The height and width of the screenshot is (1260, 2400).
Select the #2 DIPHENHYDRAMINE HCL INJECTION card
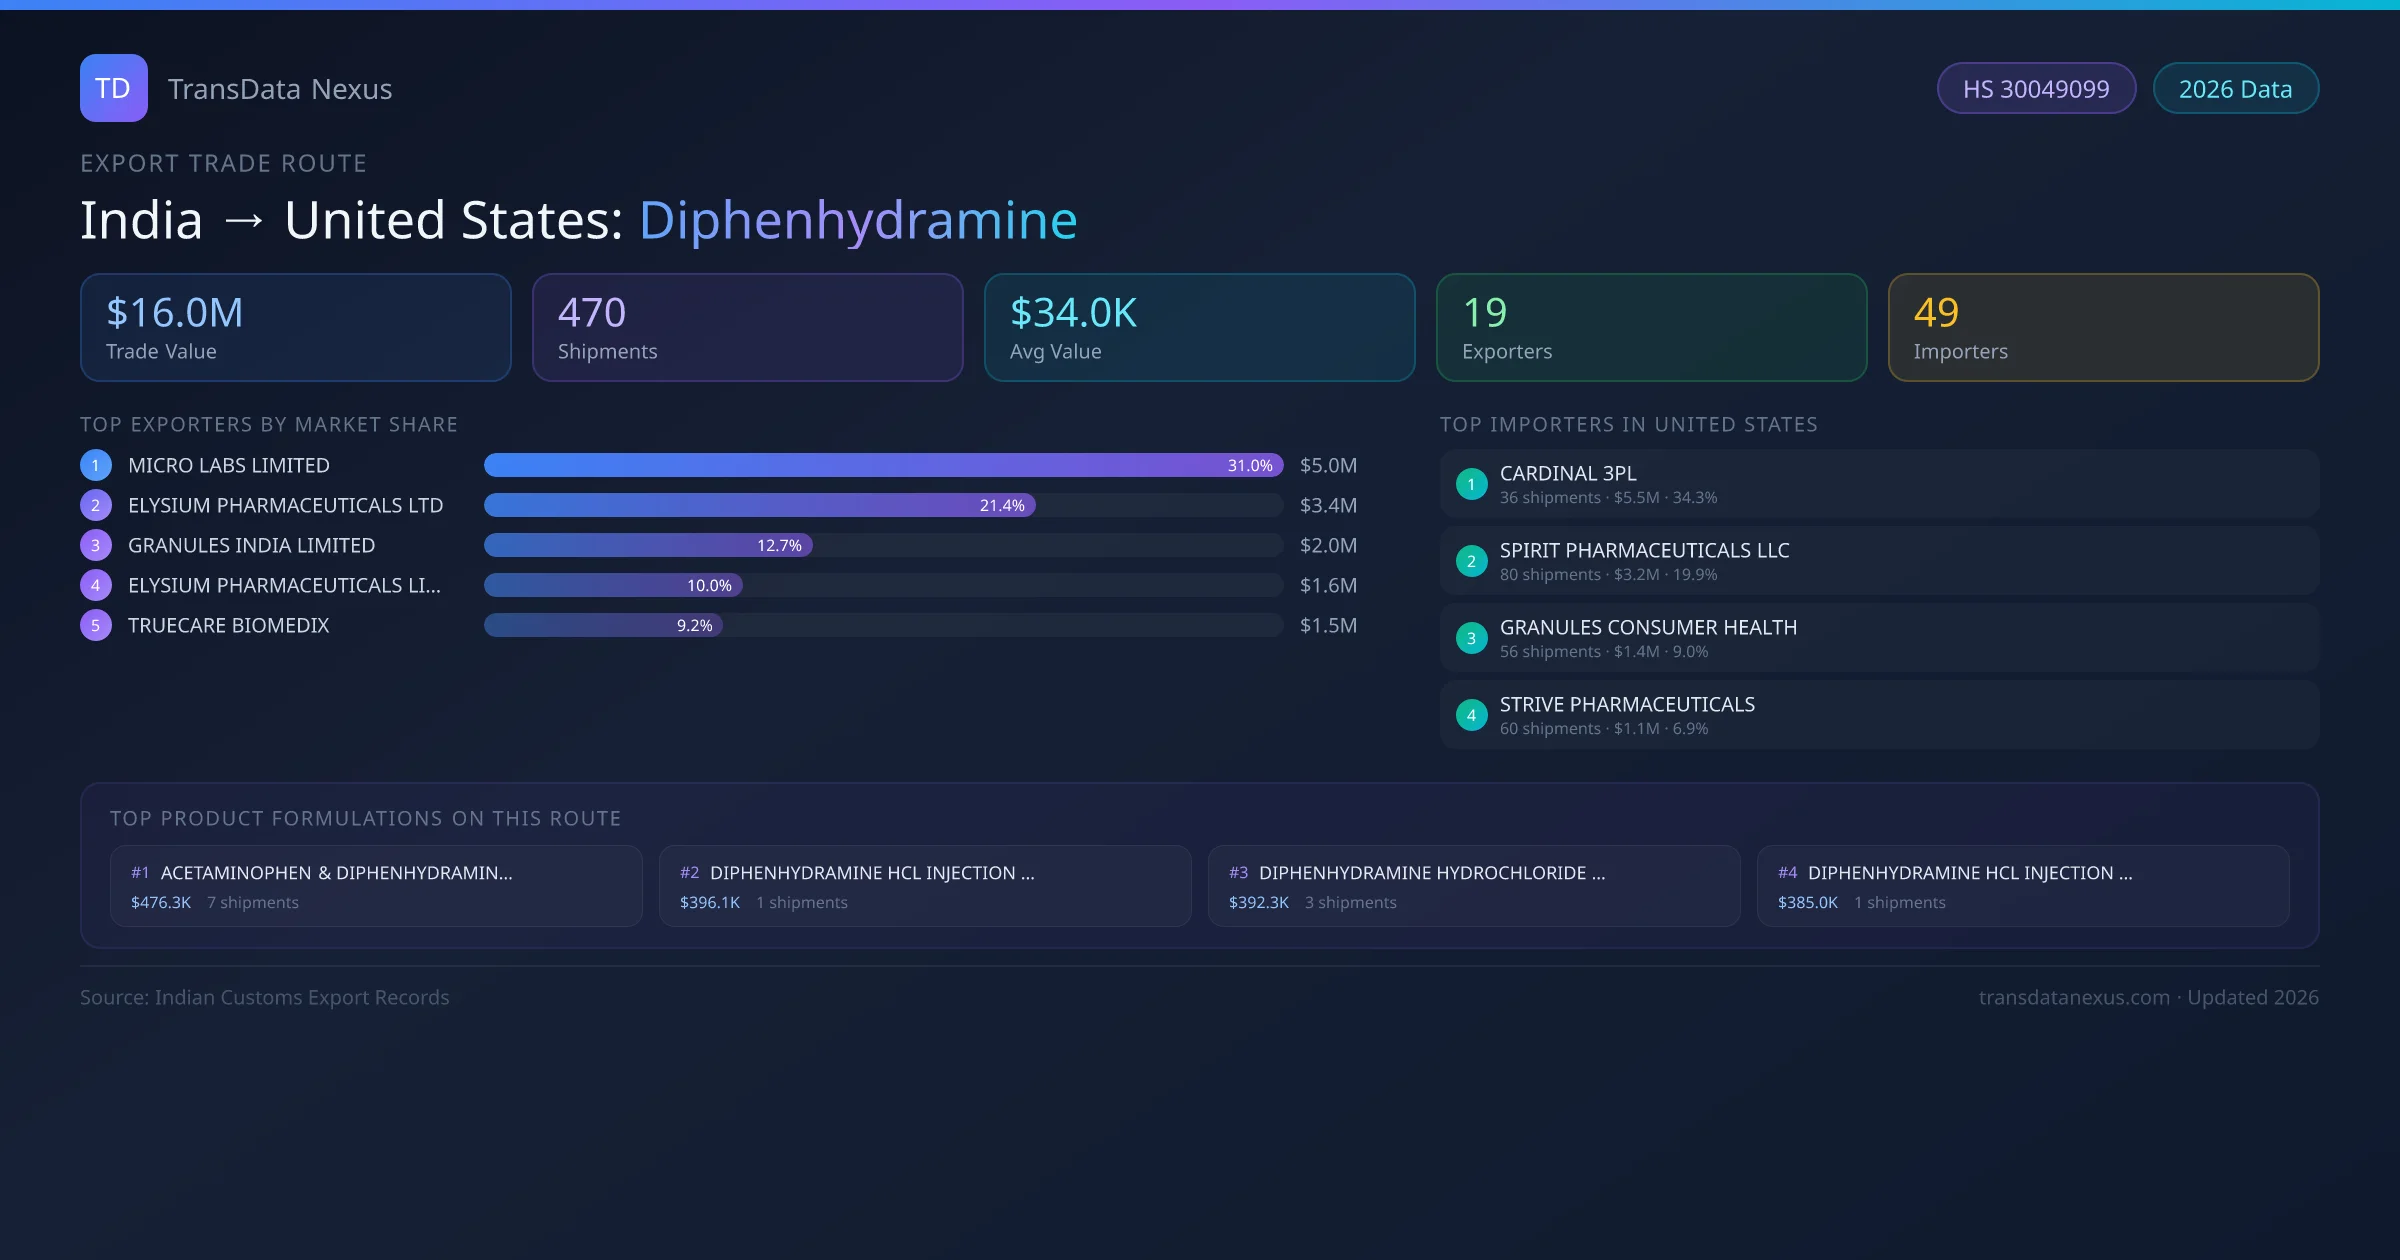coord(924,886)
